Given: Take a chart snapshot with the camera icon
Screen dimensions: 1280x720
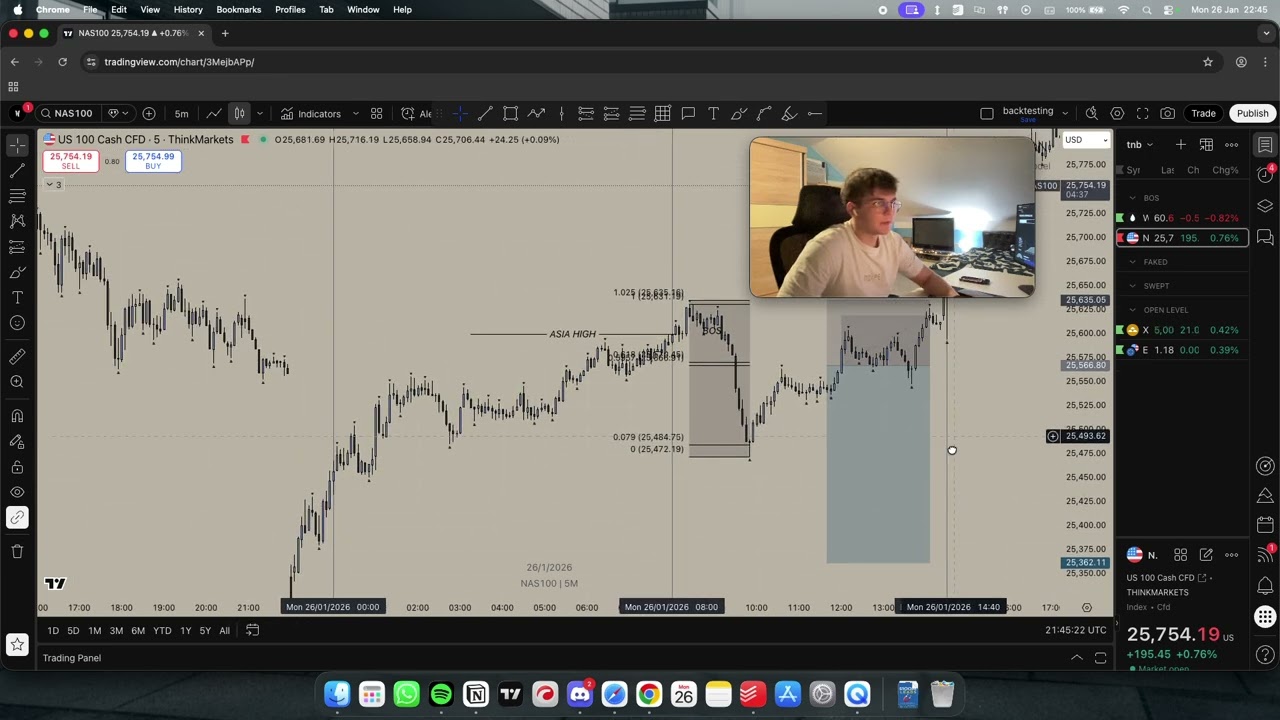Looking at the screenshot, I should 1167,113.
